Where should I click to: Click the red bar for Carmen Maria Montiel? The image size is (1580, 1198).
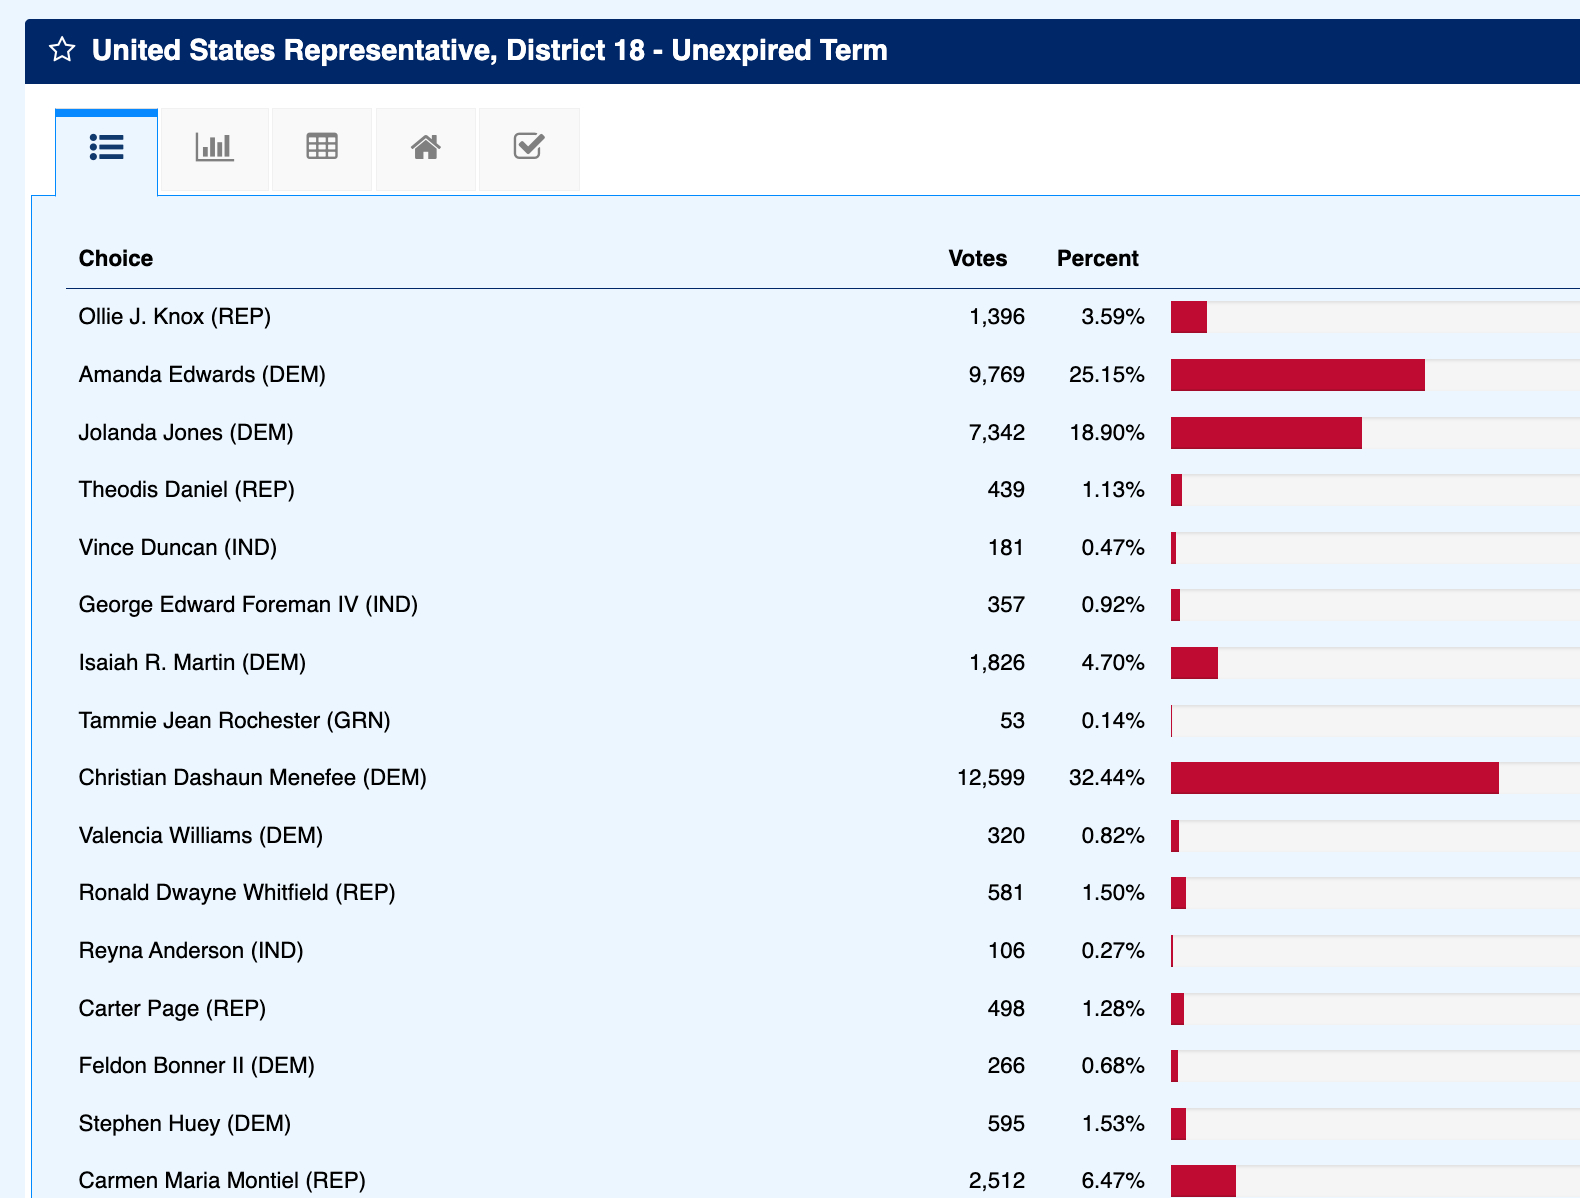point(1203,1181)
